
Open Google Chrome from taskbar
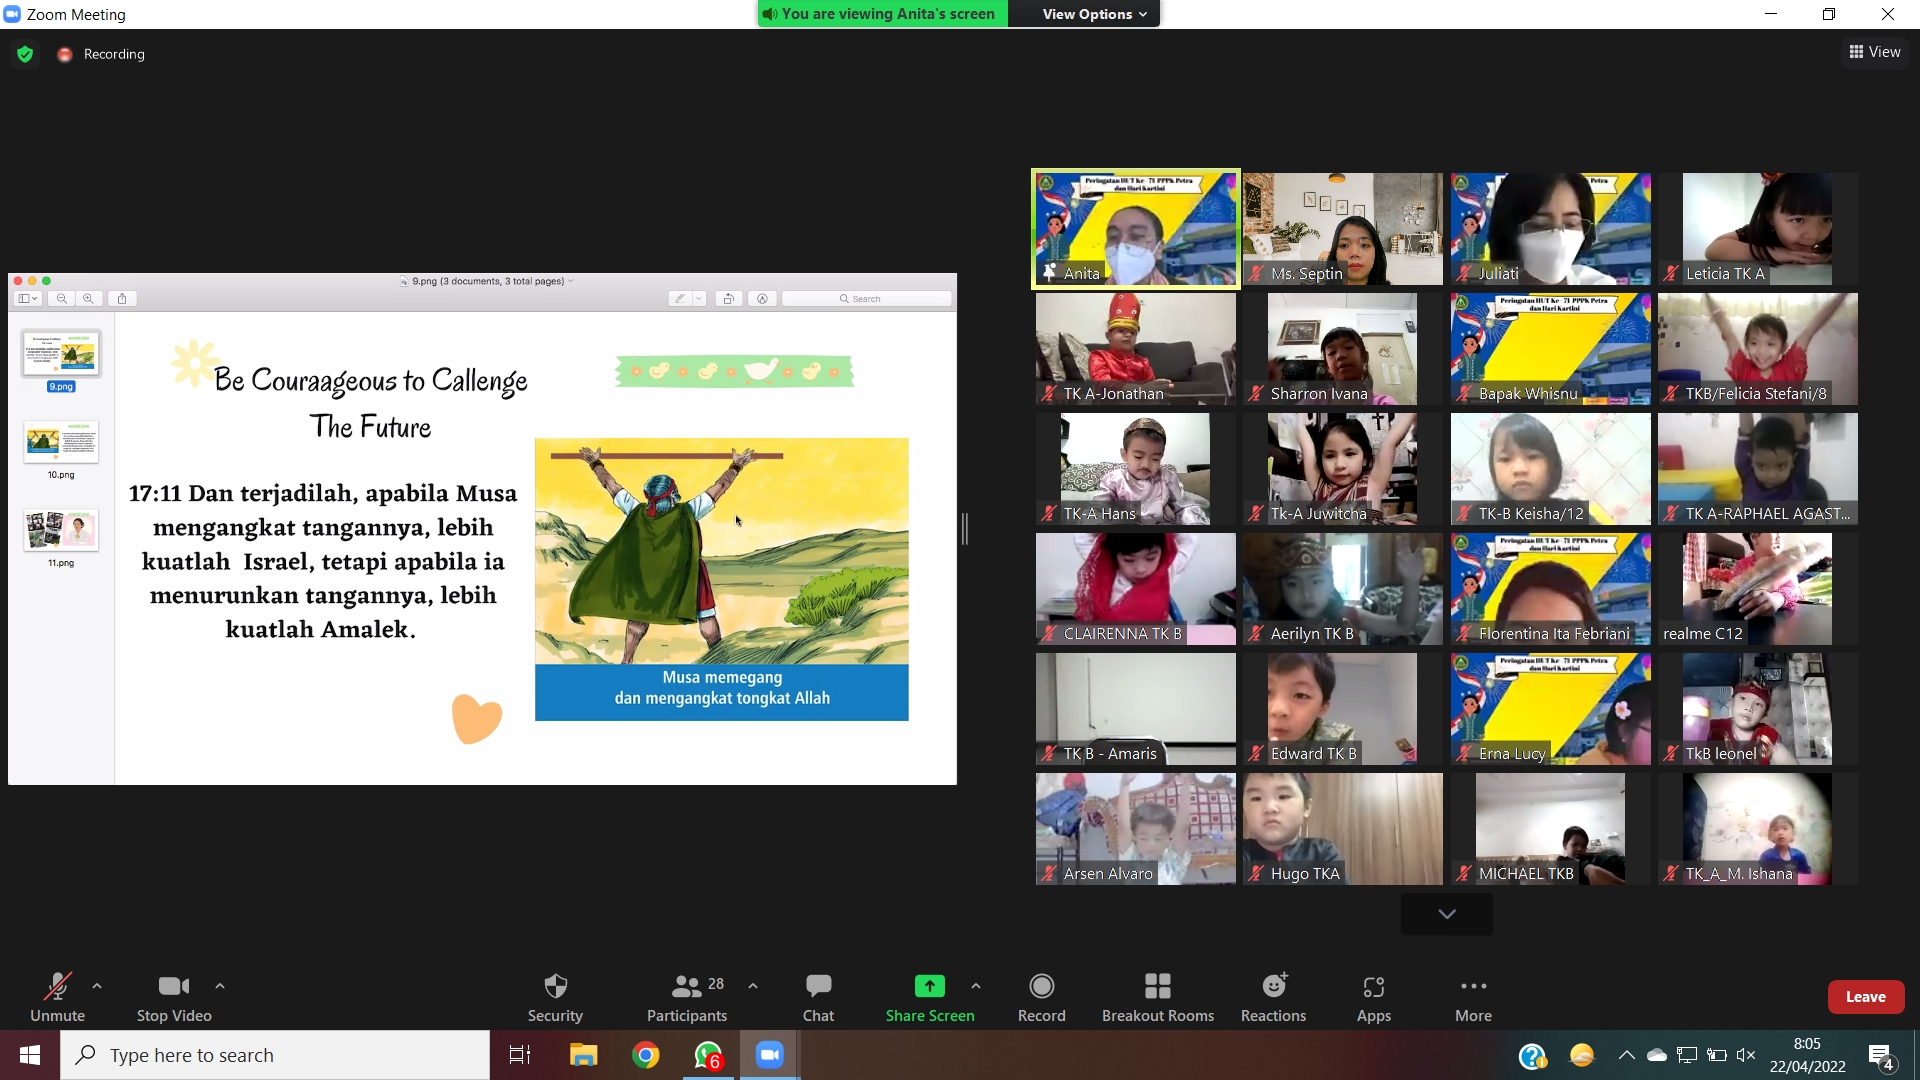(x=646, y=1055)
